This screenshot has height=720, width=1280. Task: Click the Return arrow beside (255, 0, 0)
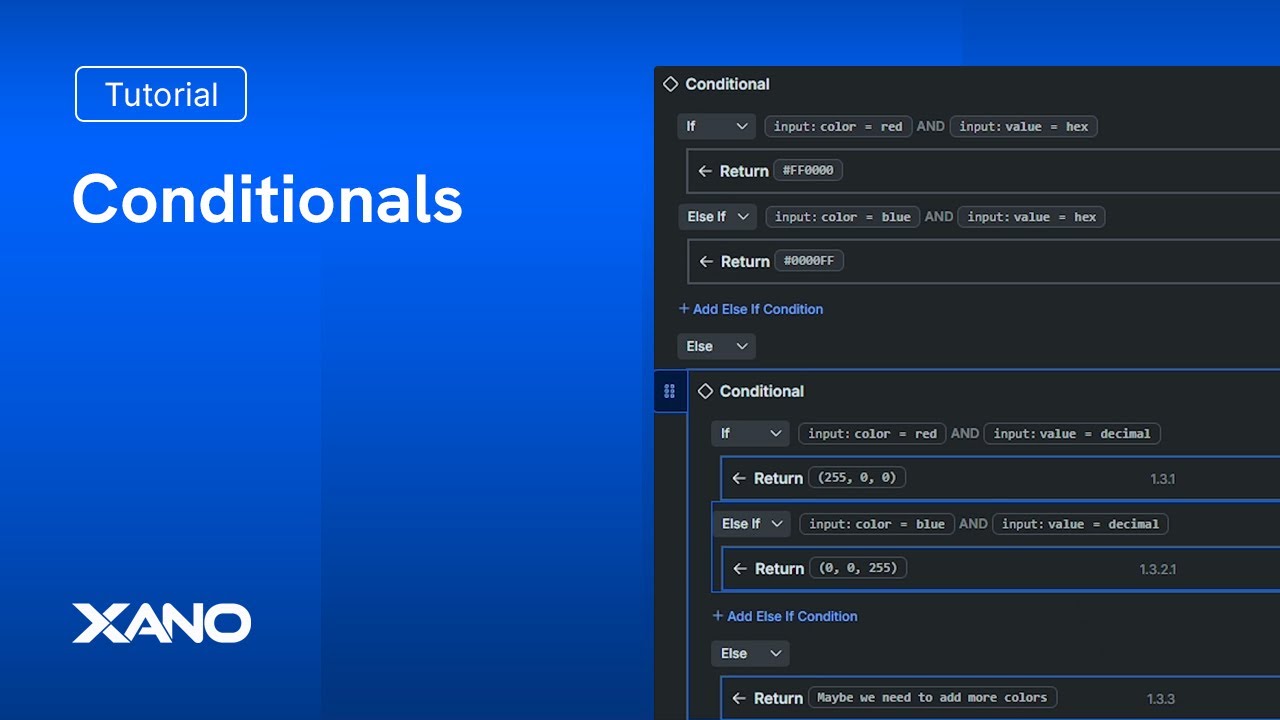pos(740,478)
